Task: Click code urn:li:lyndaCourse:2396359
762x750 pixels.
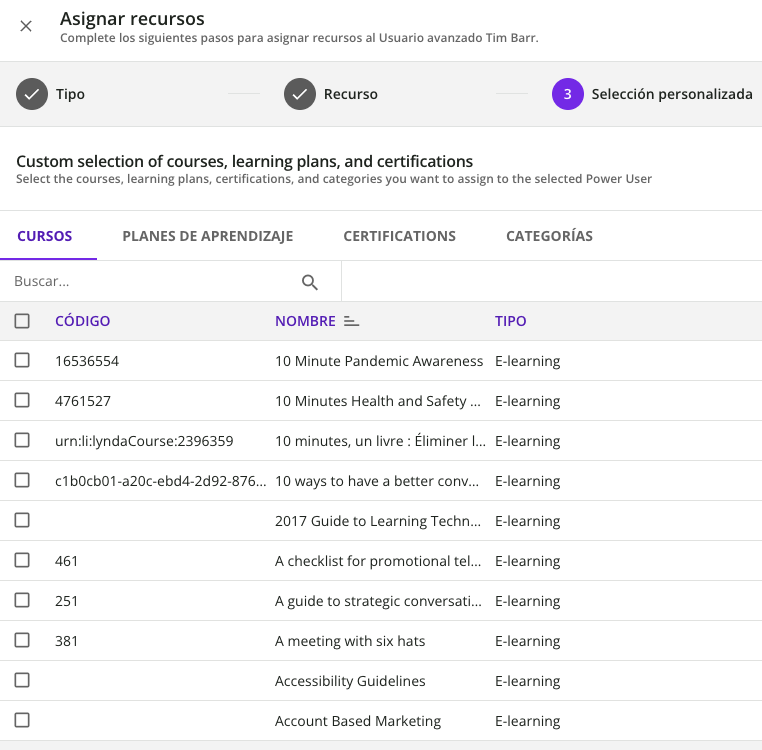Action: point(144,441)
